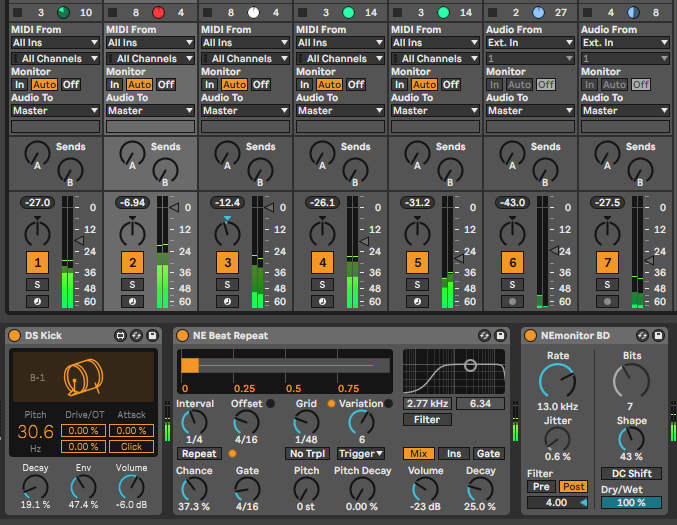Arm track 6 for recording
677x525 pixels.
[x=512, y=301]
